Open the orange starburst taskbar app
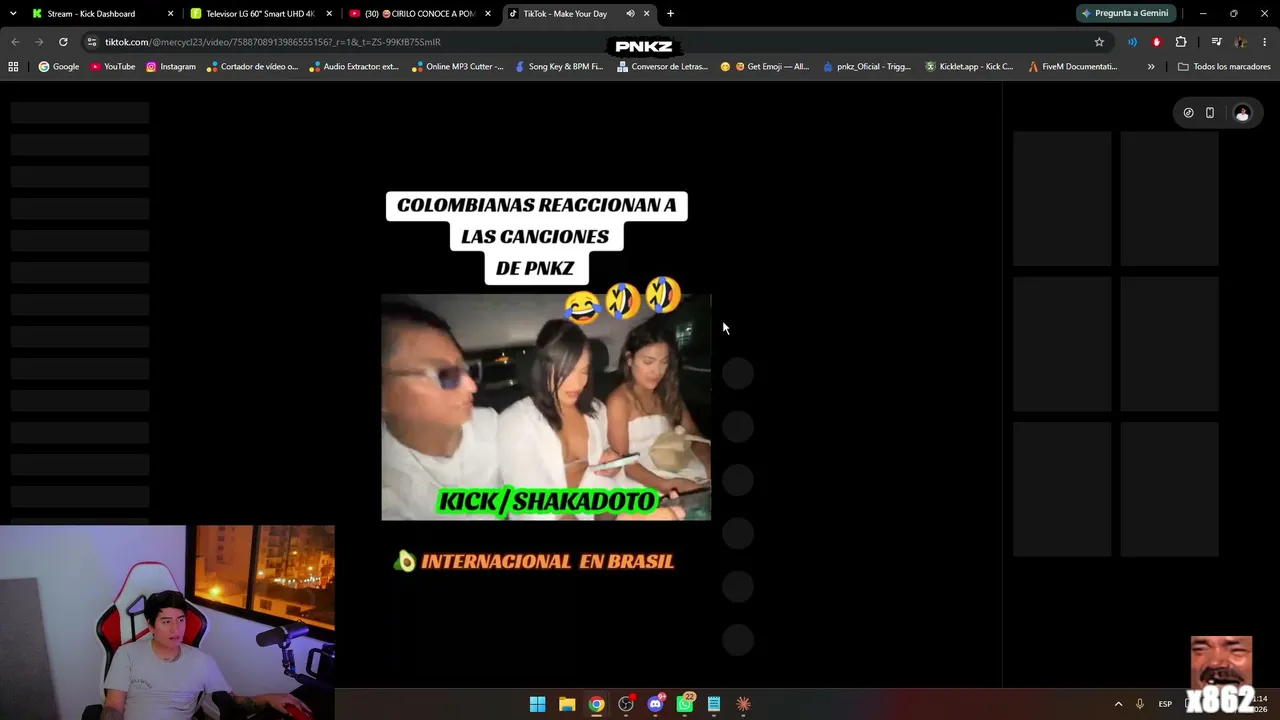Viewport: 1280px width, 720px height. [x=743, y=704]
